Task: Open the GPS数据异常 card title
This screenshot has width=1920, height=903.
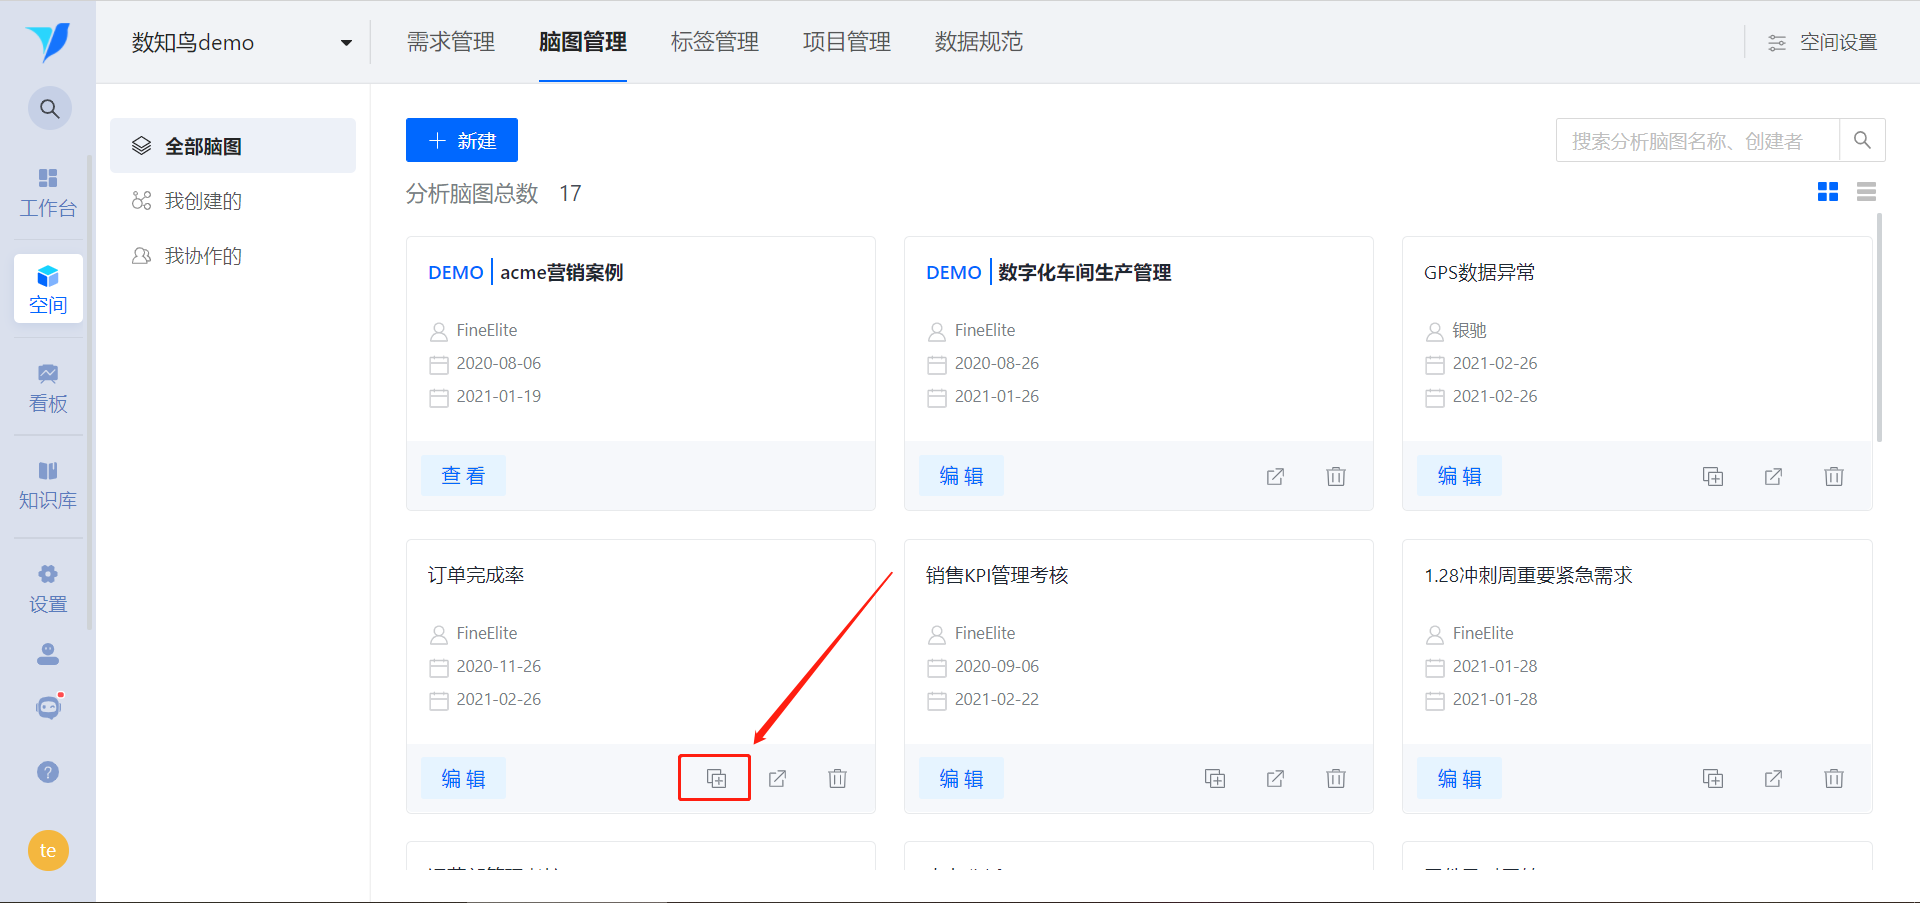Action: (x=1479, y=272)
